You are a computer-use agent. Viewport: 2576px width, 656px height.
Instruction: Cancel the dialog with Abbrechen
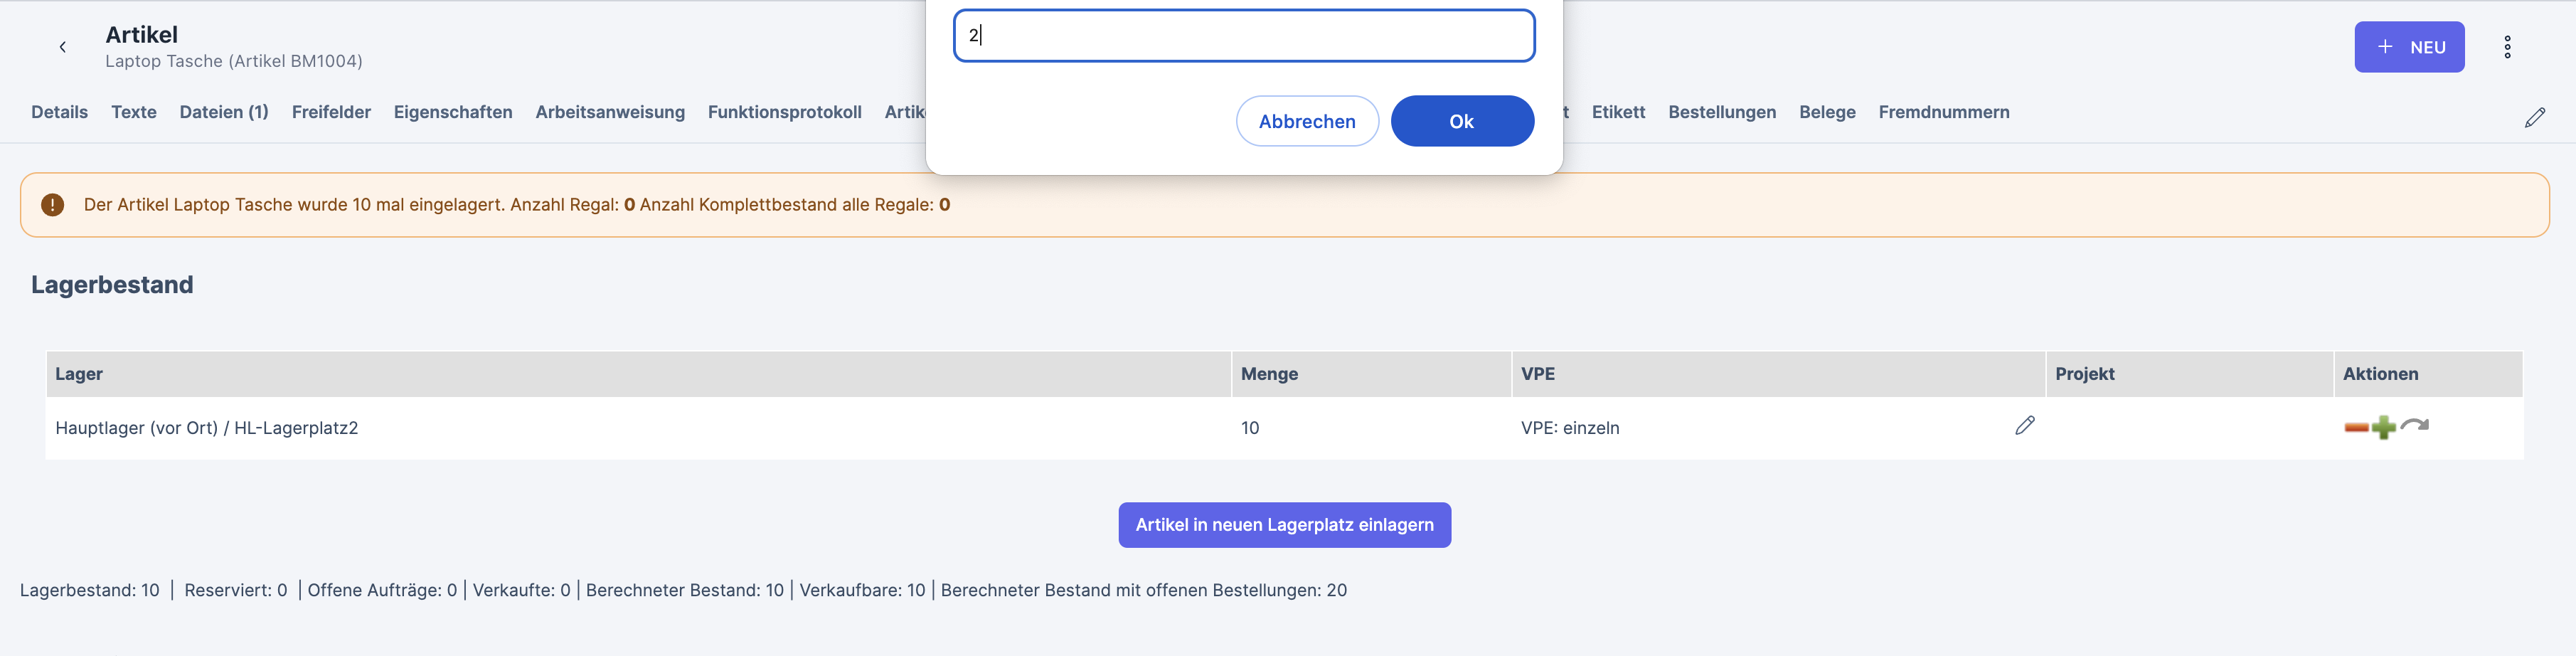(x=1307, y=121)
